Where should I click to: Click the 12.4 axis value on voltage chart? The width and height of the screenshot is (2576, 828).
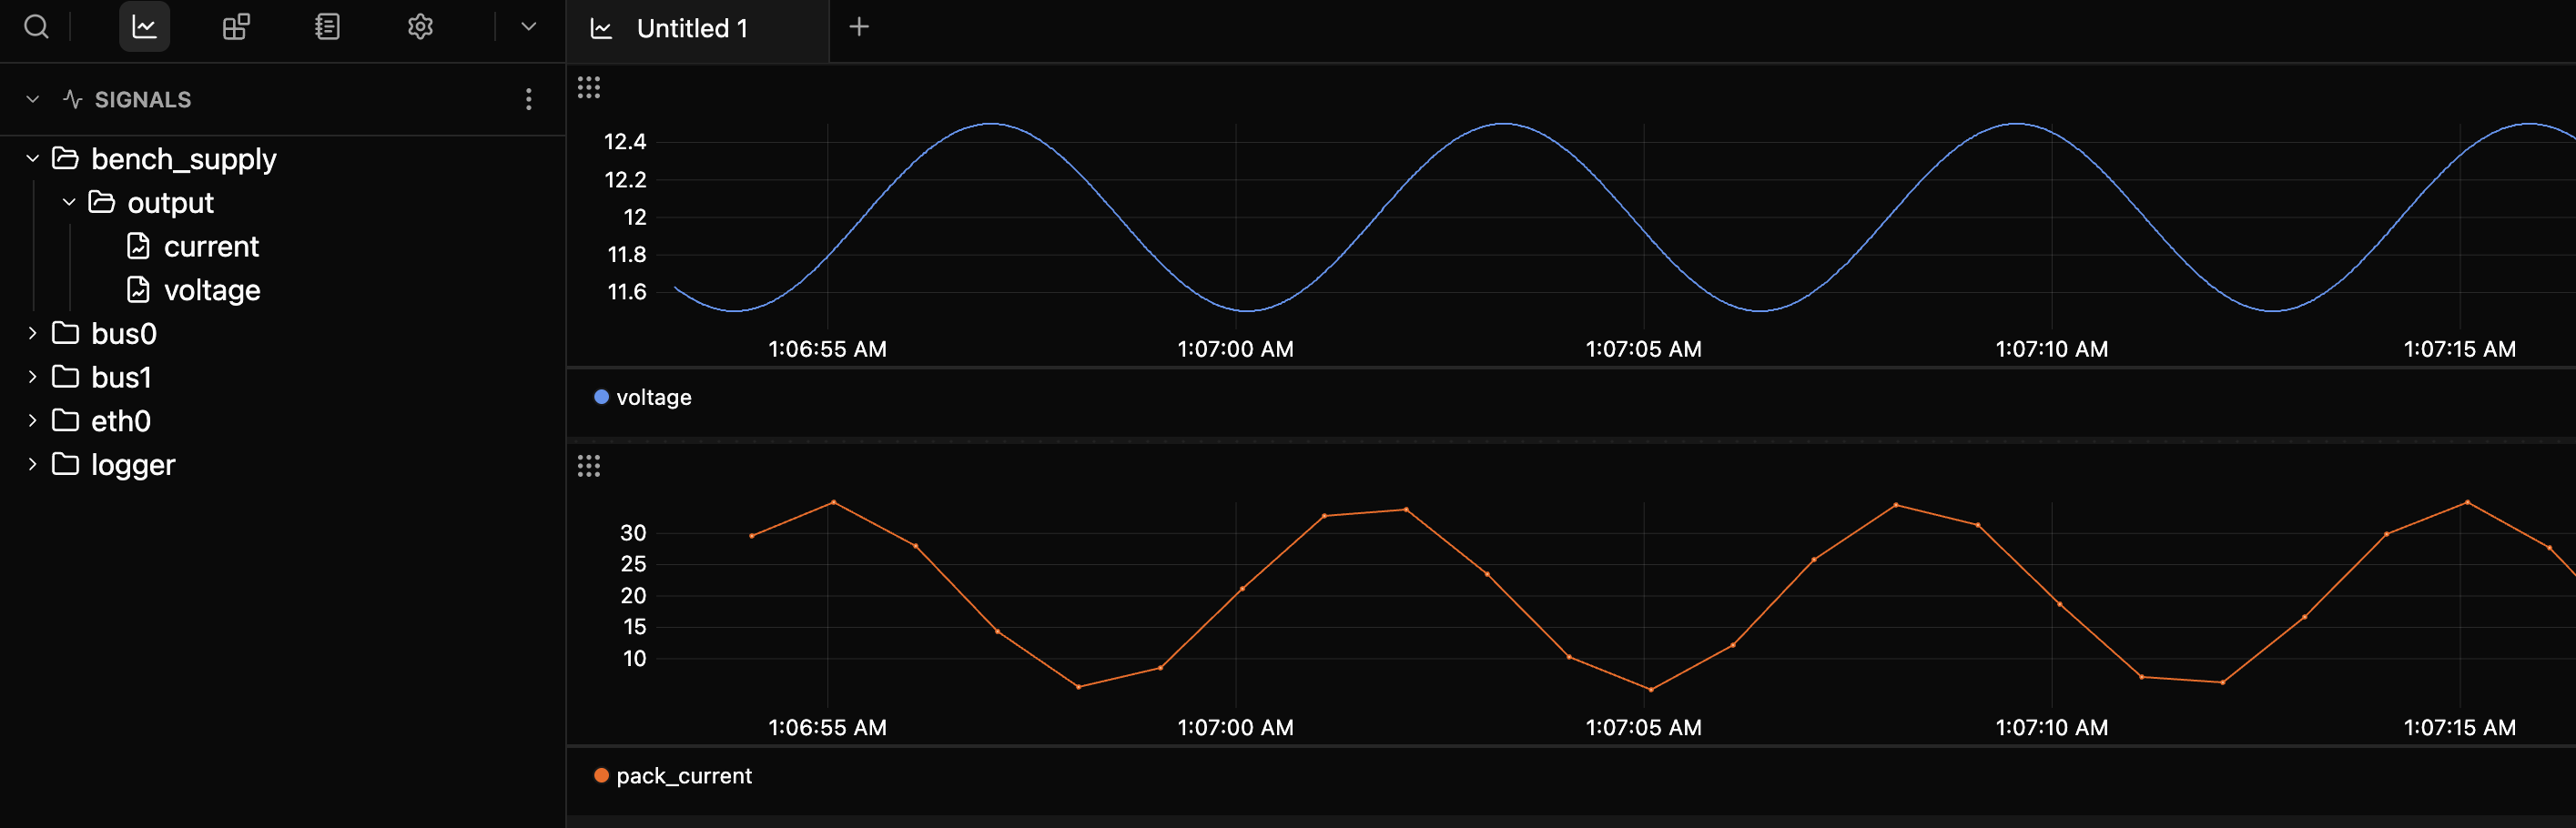tap(625, 142)
